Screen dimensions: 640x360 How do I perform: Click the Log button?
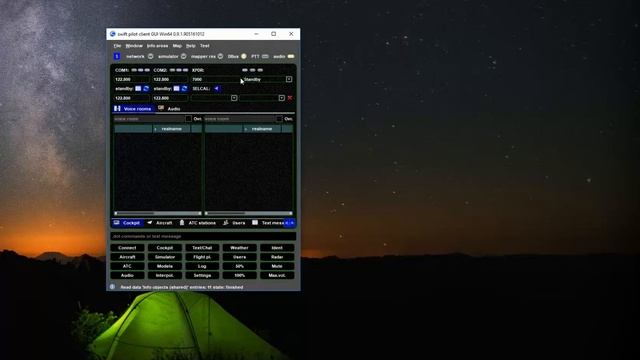click(x=202, y=266)
